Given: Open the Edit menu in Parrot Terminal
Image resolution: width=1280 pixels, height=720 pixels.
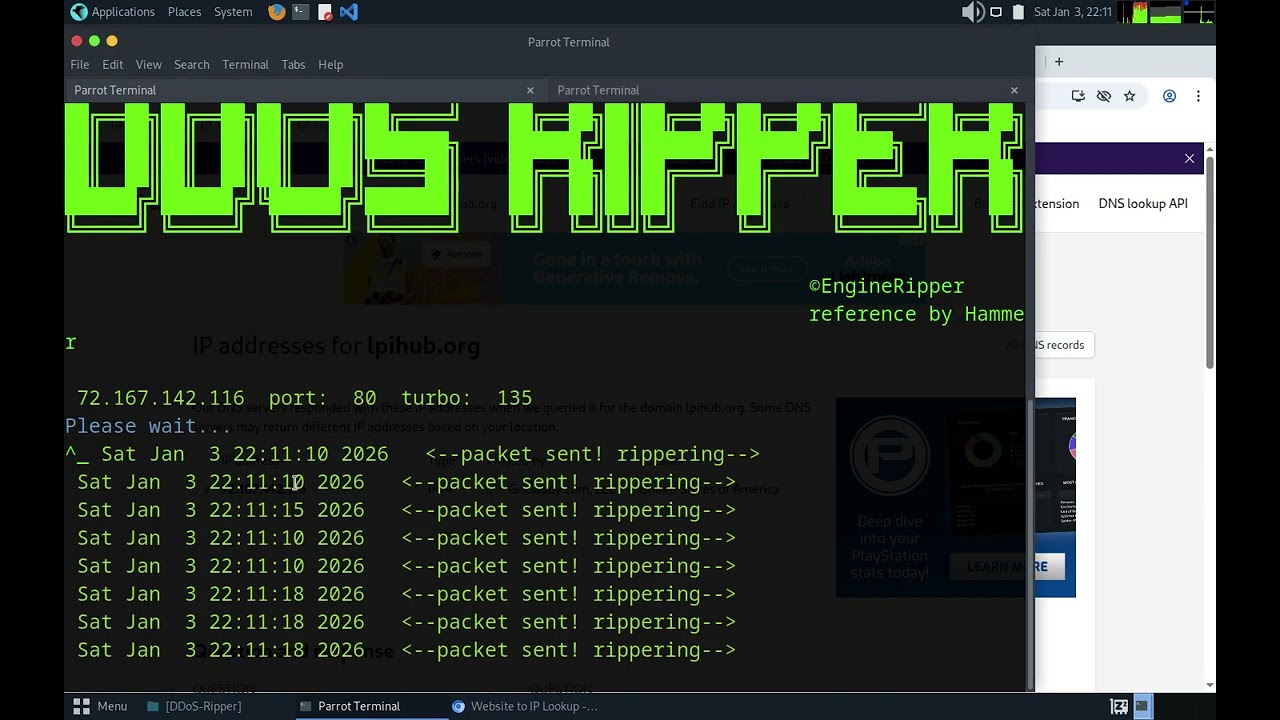Looking at the screenshot, I should coord(113,64).
